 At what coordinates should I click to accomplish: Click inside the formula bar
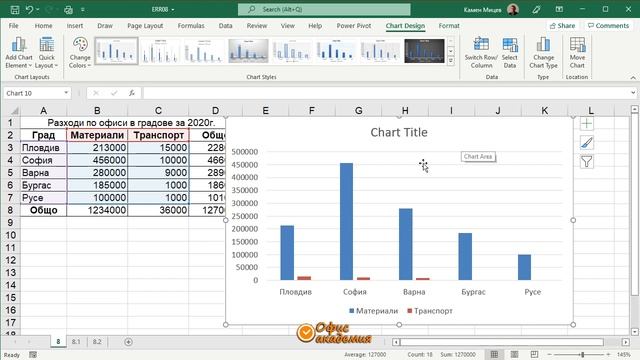point(386,93)
